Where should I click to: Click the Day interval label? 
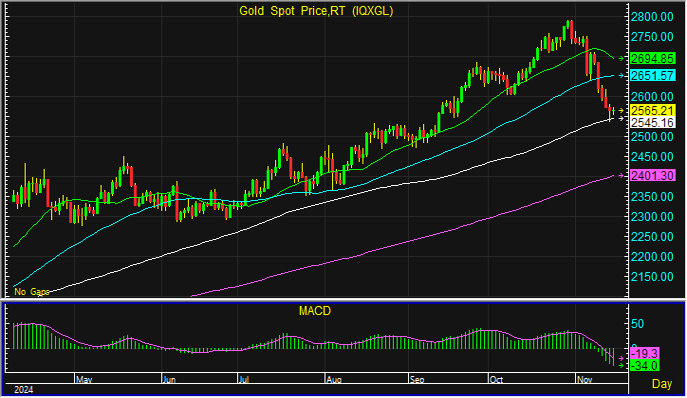(x=662, y=384)
